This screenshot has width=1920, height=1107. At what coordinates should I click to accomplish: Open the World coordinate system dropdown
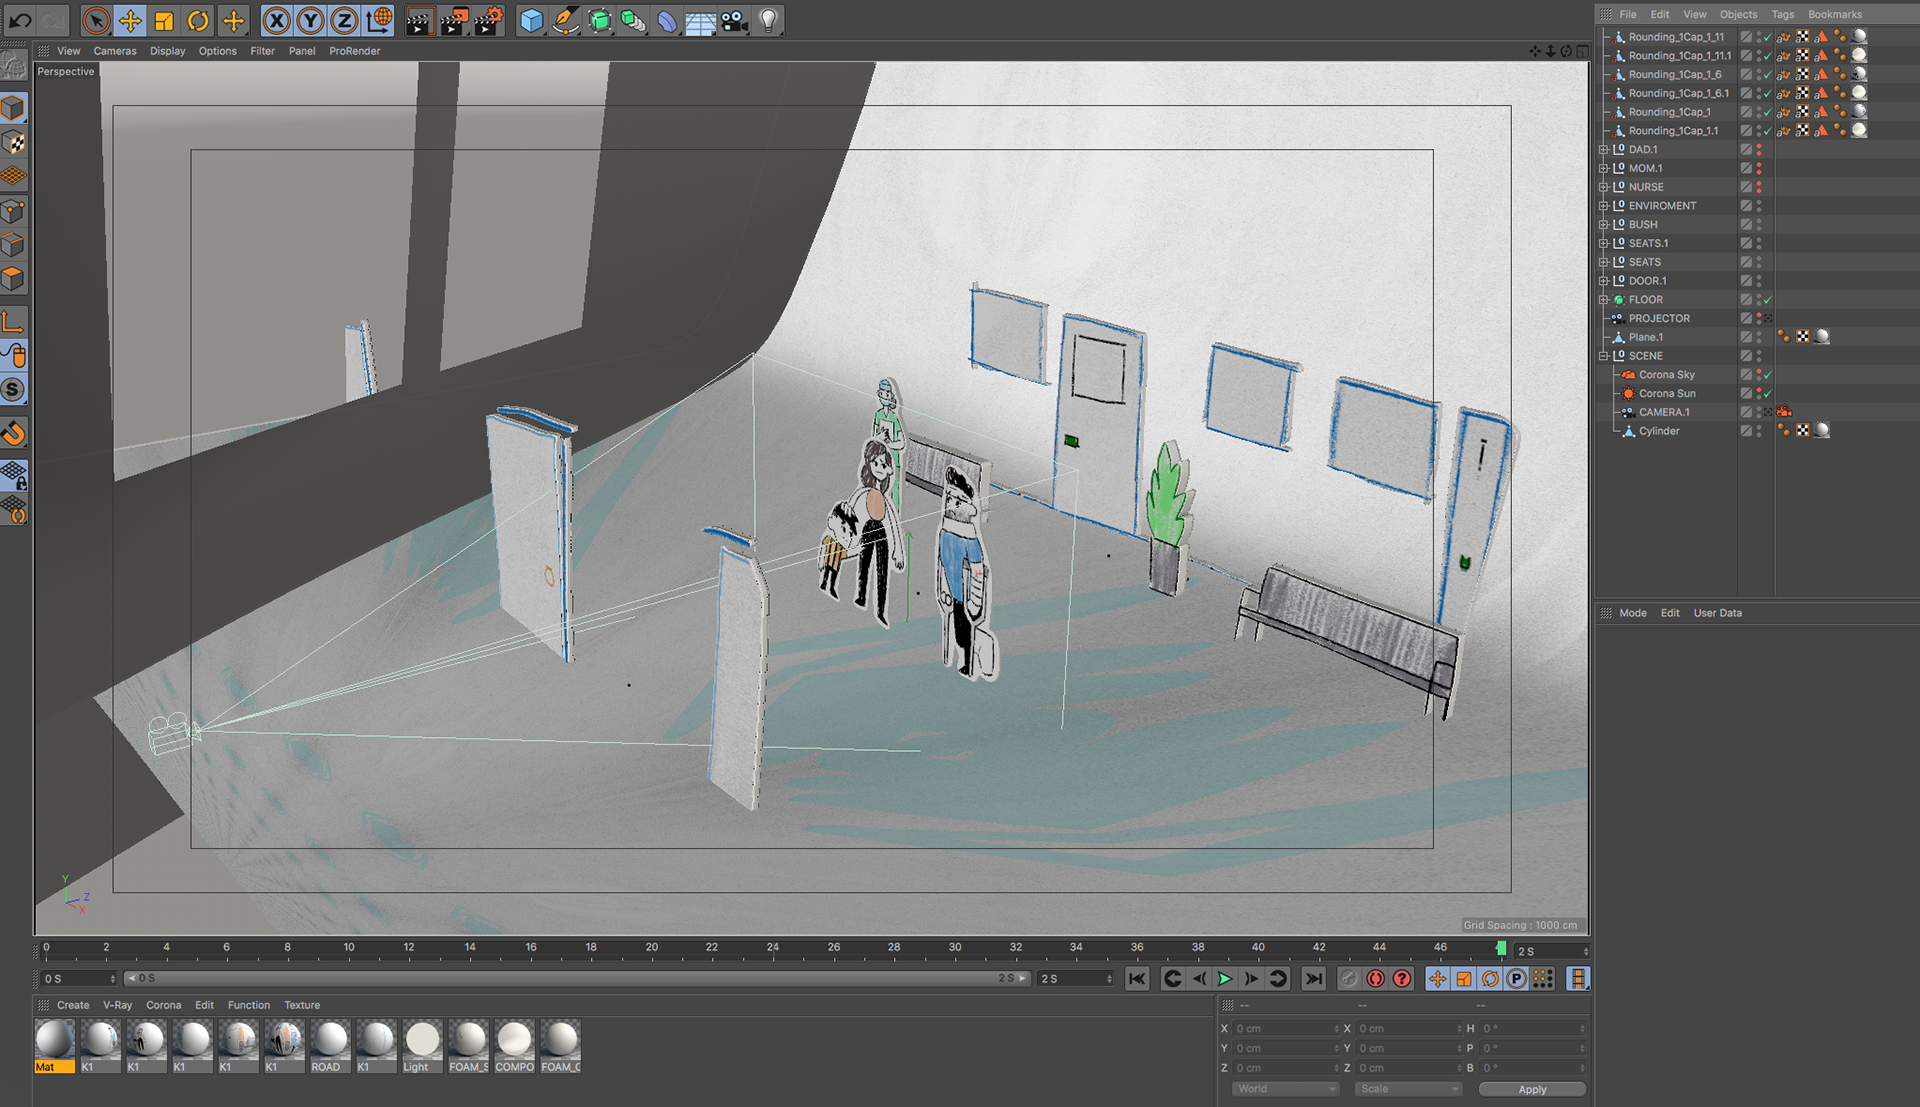(1285, 1089)
